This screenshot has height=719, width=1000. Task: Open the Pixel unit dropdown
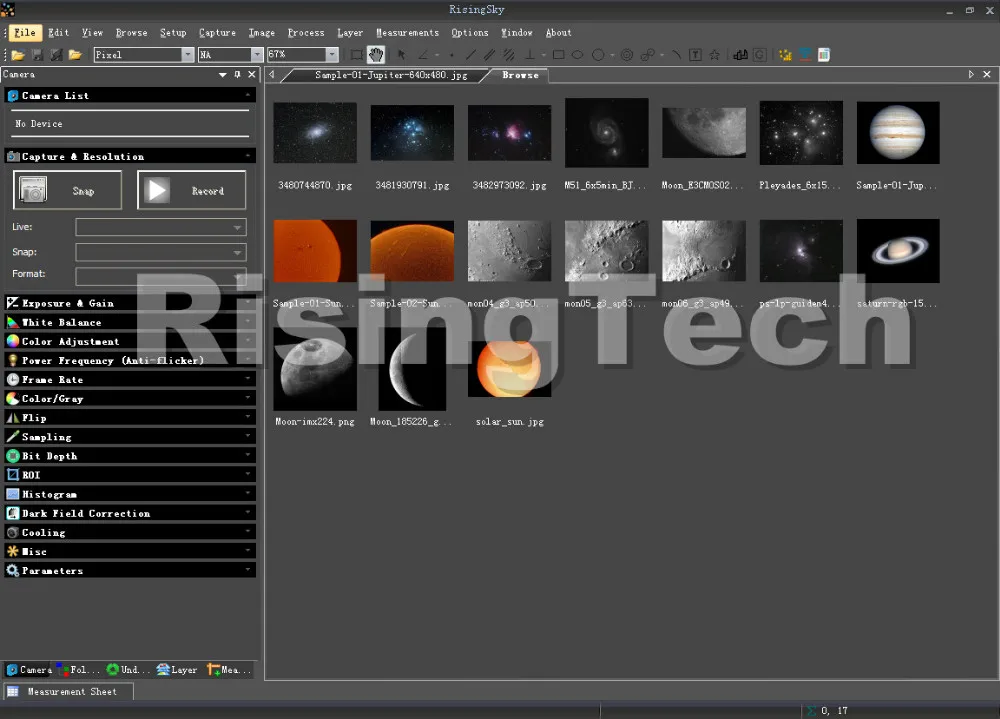click(188, 55)
